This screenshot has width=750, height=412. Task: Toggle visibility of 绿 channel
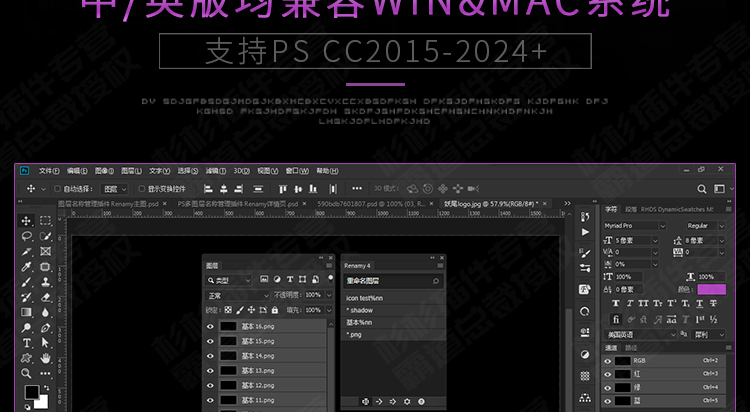pos(607,388)
